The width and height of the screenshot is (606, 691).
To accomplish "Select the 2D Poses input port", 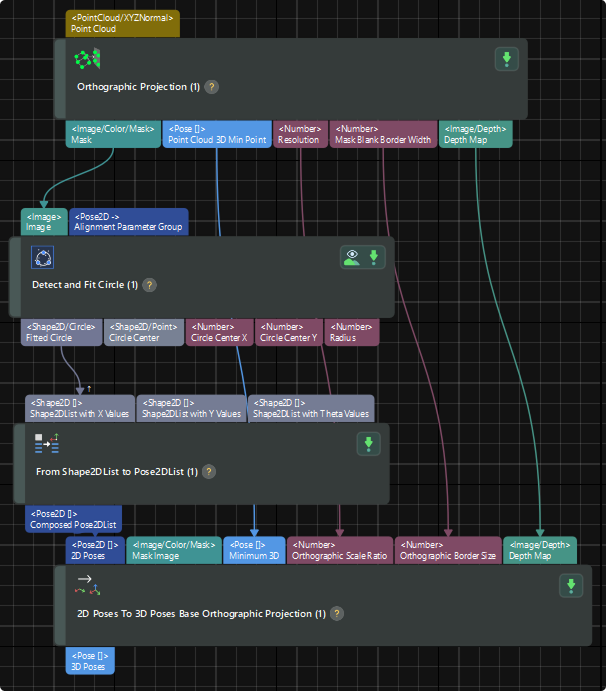I will (95, 550).
